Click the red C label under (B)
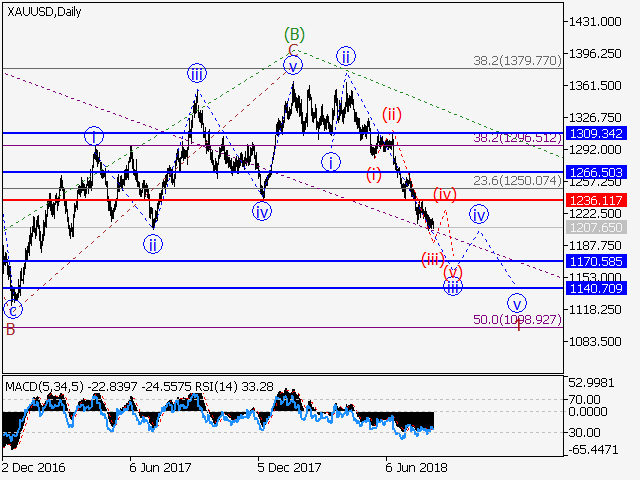This screenshot has height=480, width=640. (293, 49)
